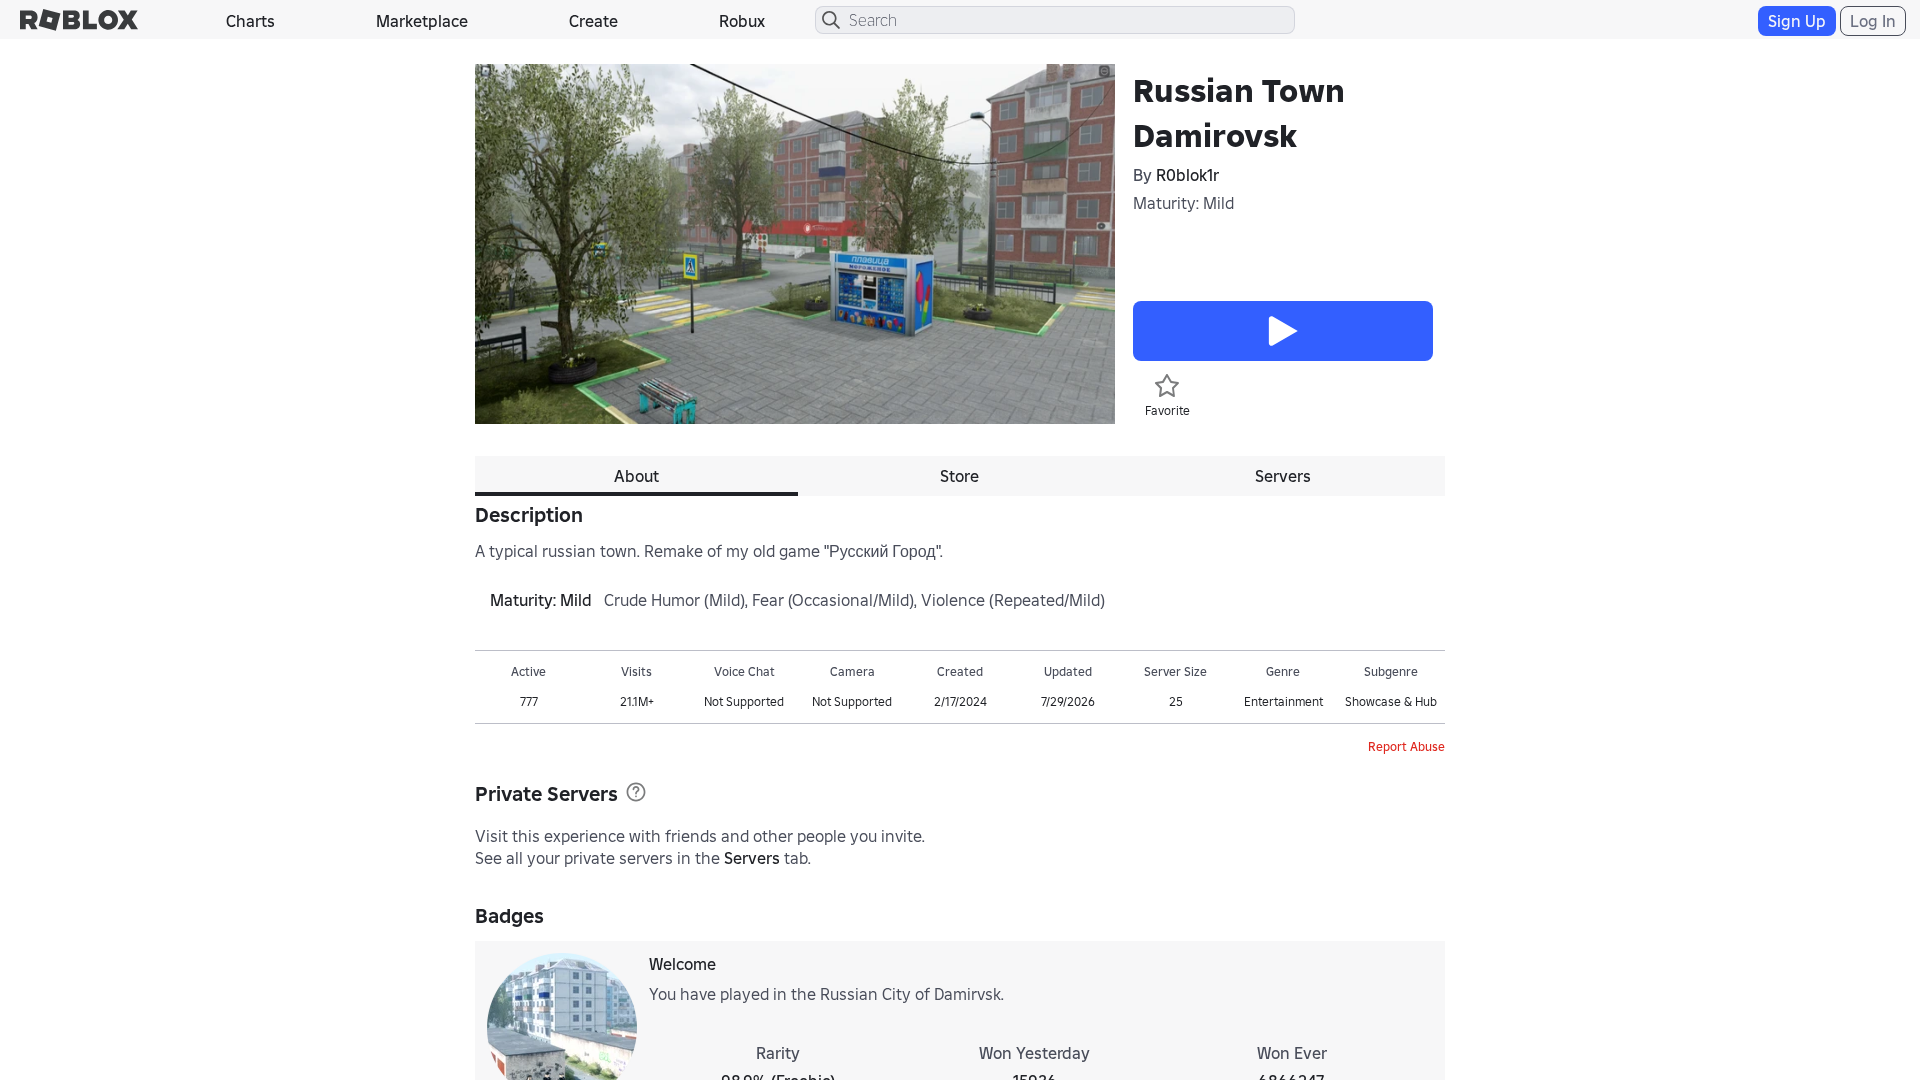Click the Visits value 21.1M+
The width and height of the screenshot is (1920, 1080).
point(637,702)
